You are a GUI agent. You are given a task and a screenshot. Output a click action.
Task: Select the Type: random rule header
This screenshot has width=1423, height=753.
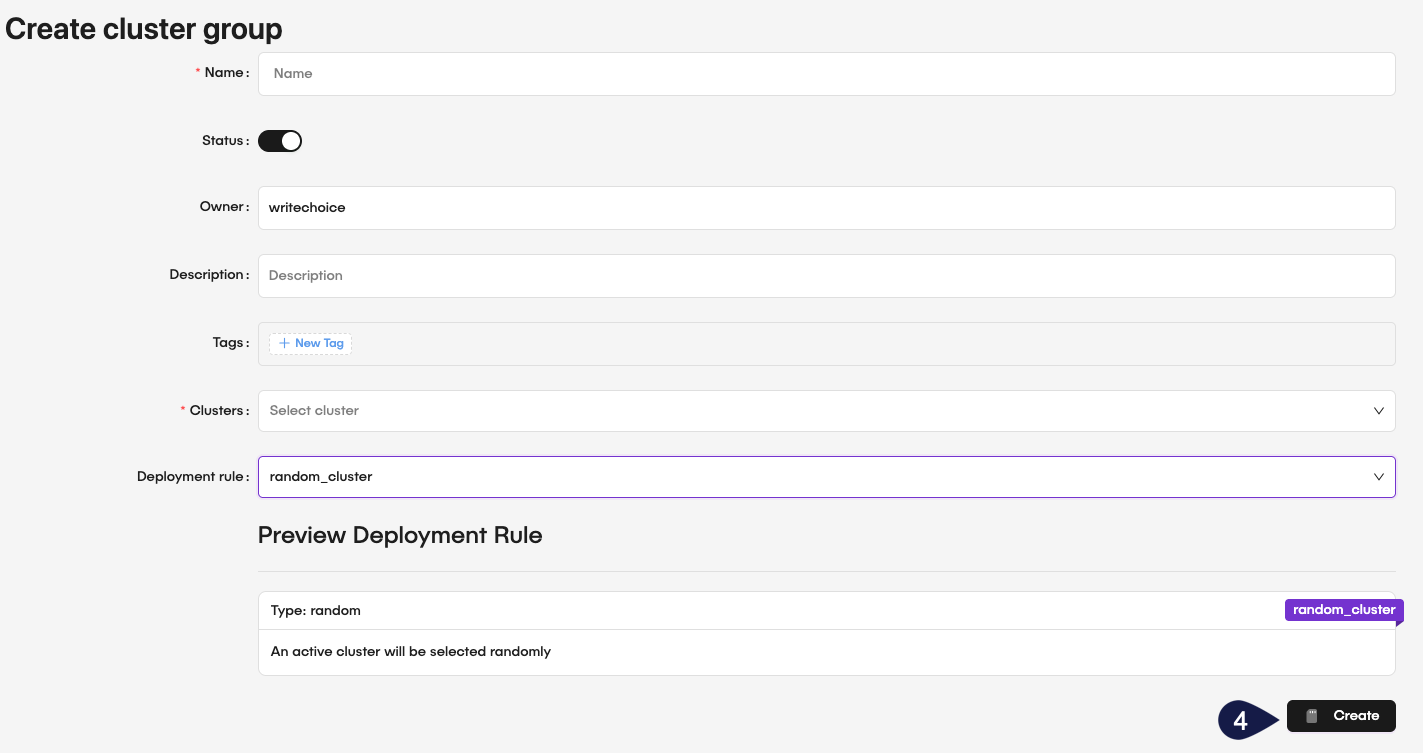pyautogui.click(x=316, y=610)
